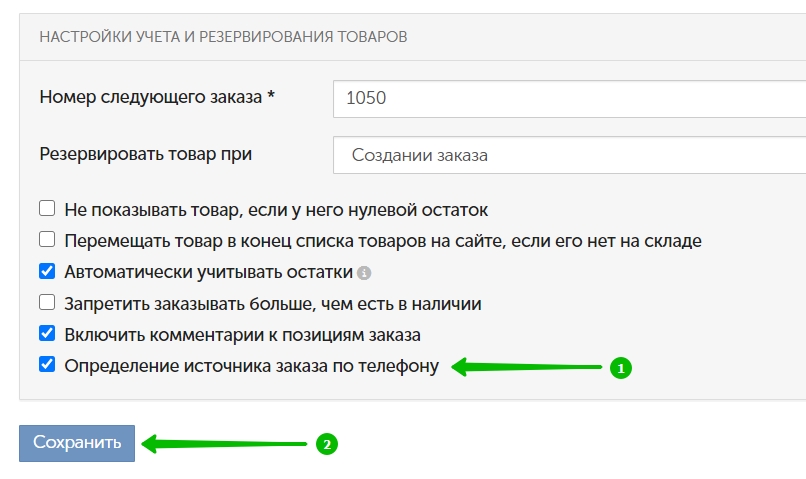Viewport: 806px width, 479px height.
Task: Uncheck the Автоматически учитывать остатки checkbox box
Action: (x=47, y=271)
